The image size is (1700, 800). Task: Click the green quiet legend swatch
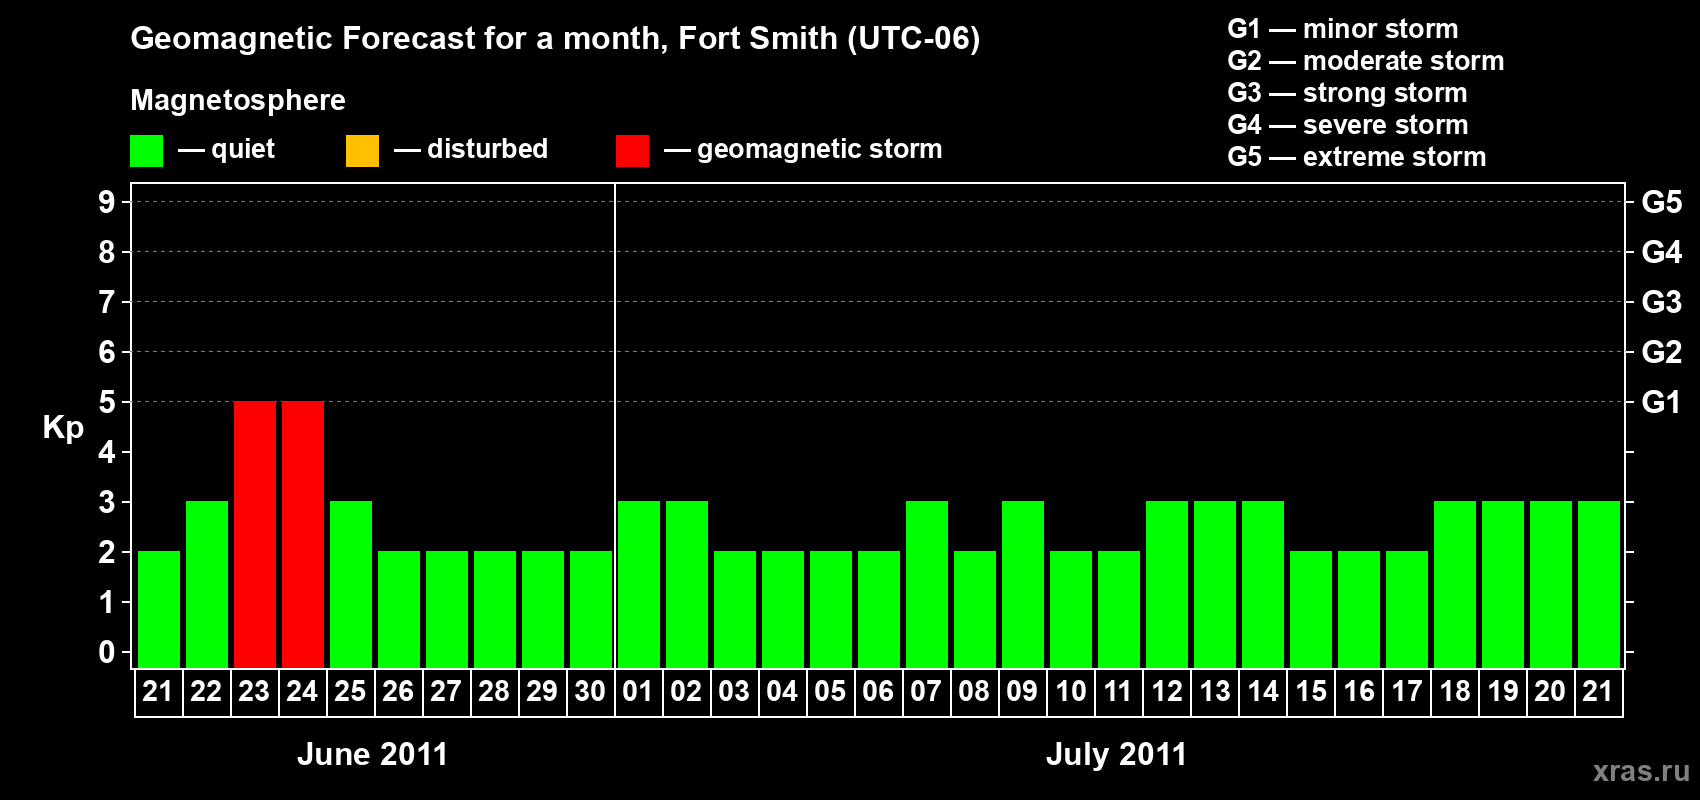(146, 151)
